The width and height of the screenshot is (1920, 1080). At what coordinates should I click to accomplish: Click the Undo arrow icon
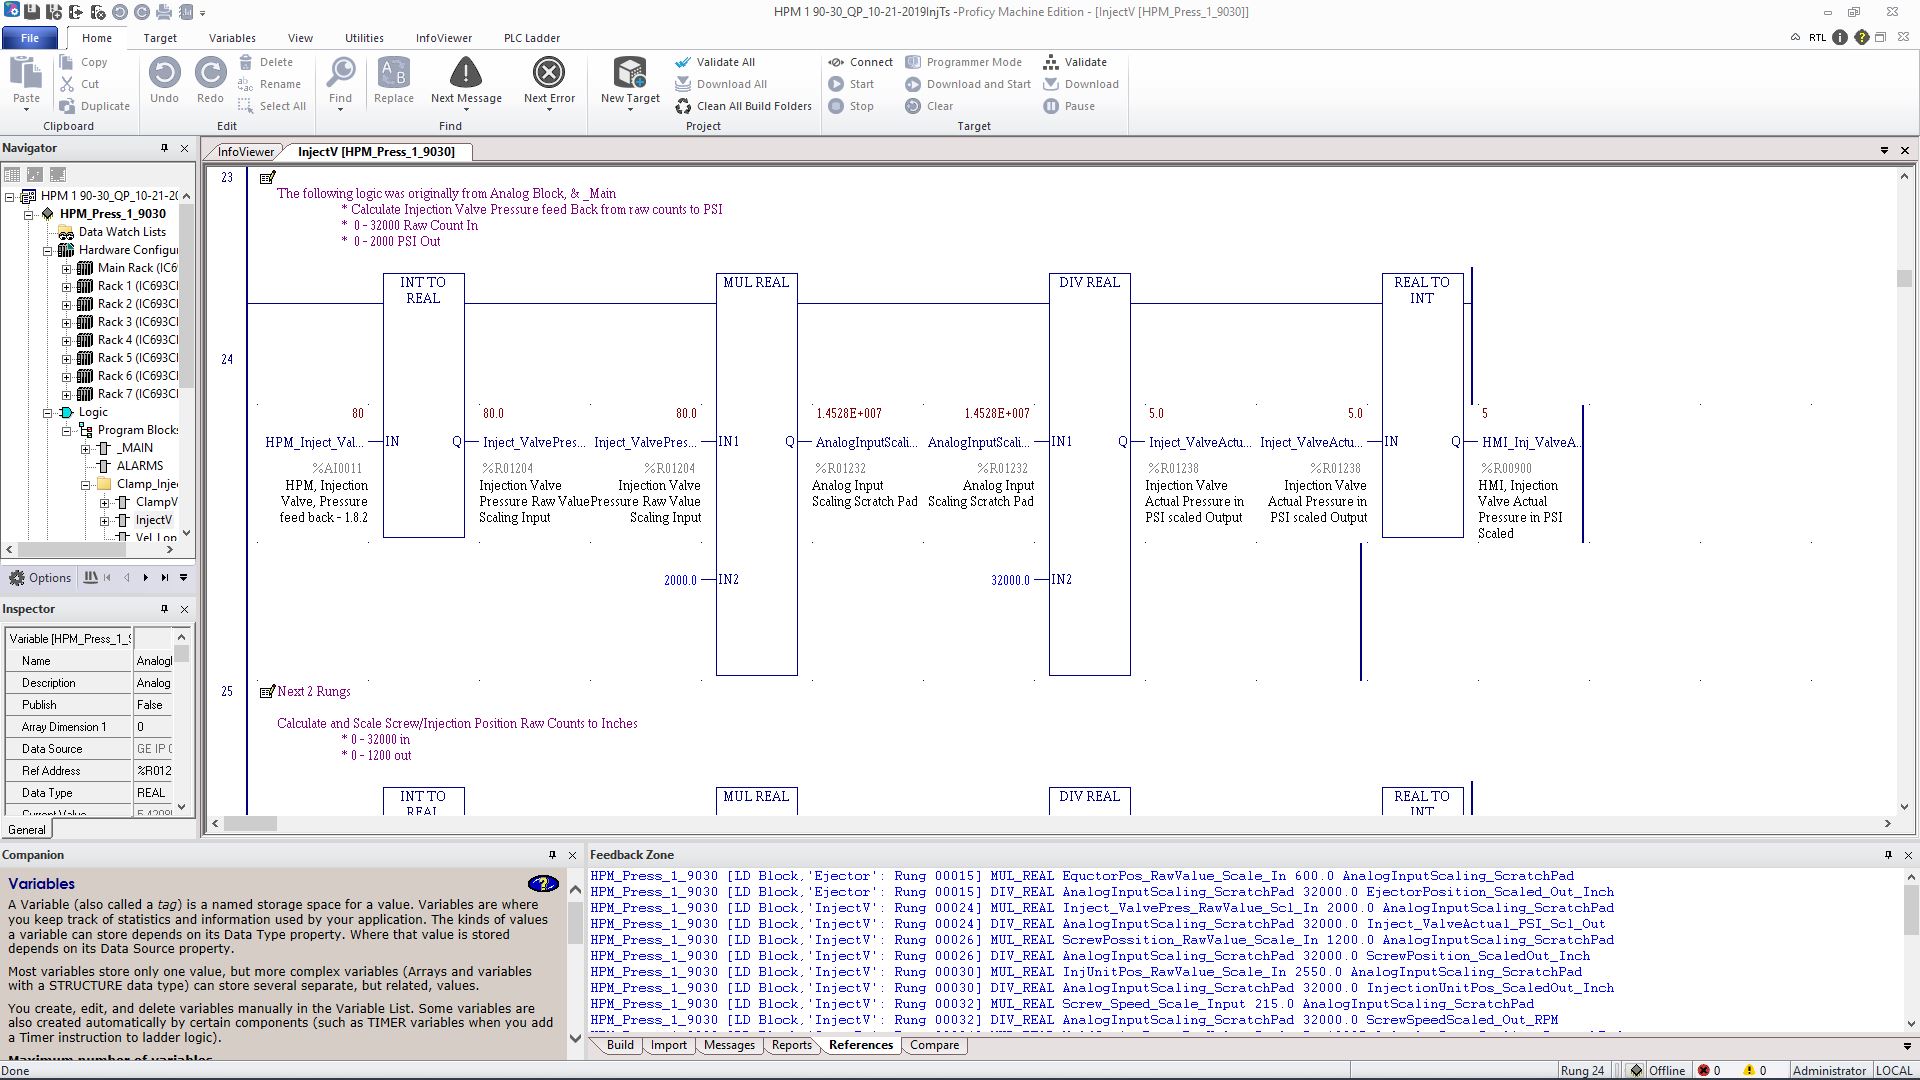pos(165,73)
